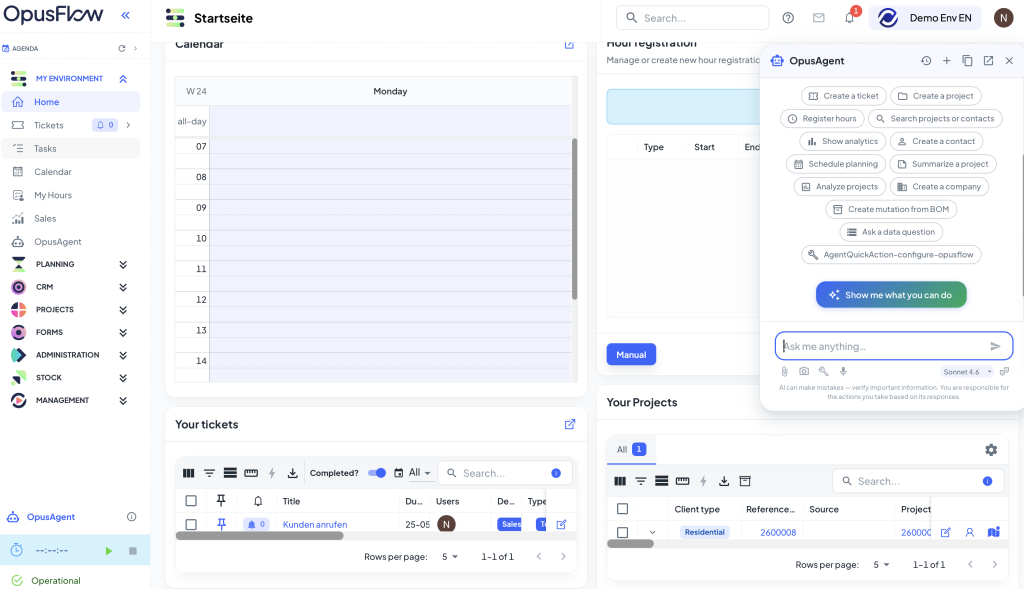Pin the Kunden anrufen ticket
The width and height of the screenshot is (1024, 589).
[221, 524]
